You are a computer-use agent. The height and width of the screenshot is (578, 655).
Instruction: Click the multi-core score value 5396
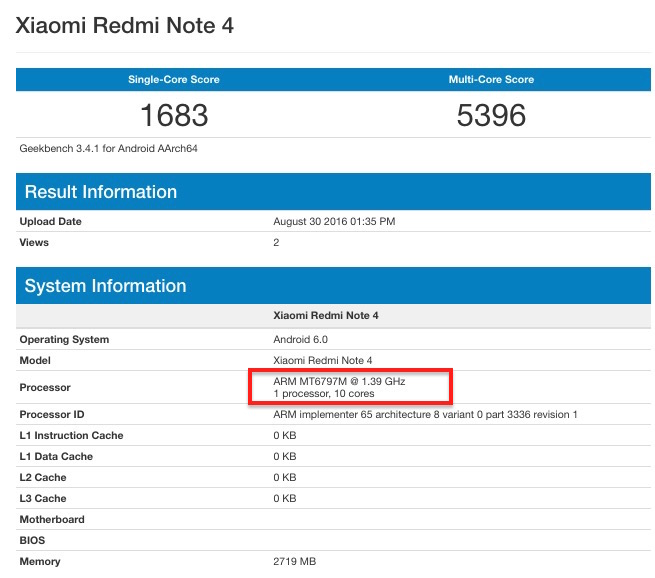(491, 115)
